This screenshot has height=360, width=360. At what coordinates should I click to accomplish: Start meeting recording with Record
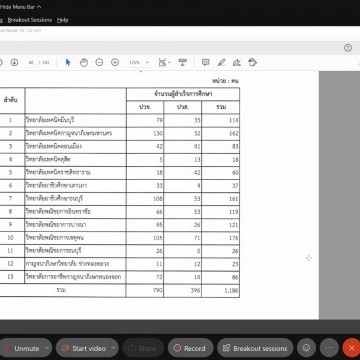tap(190, 348)
